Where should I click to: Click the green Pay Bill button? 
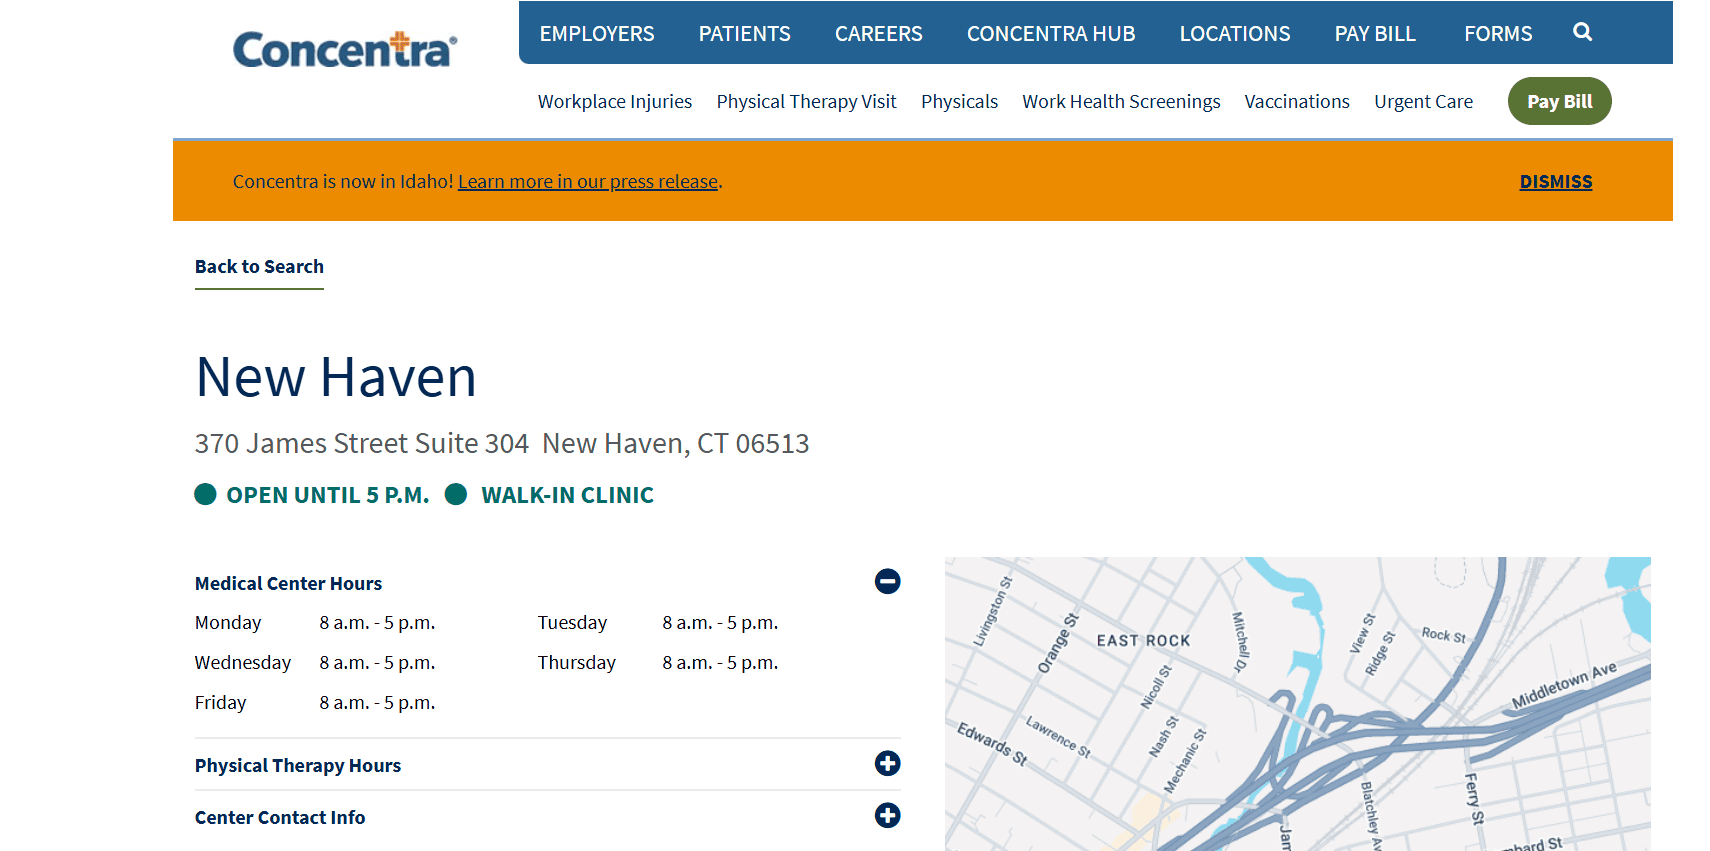pos(1559,101)
